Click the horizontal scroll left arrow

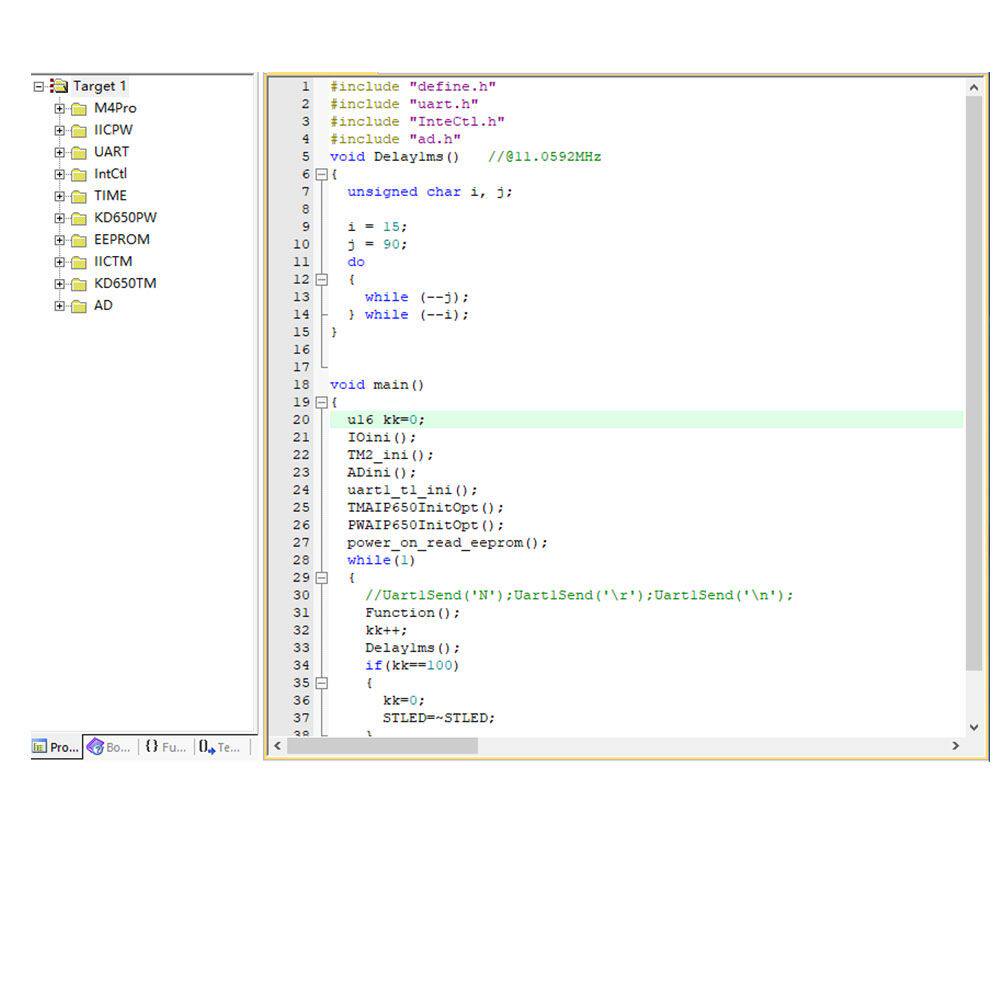tap(277, 746)
